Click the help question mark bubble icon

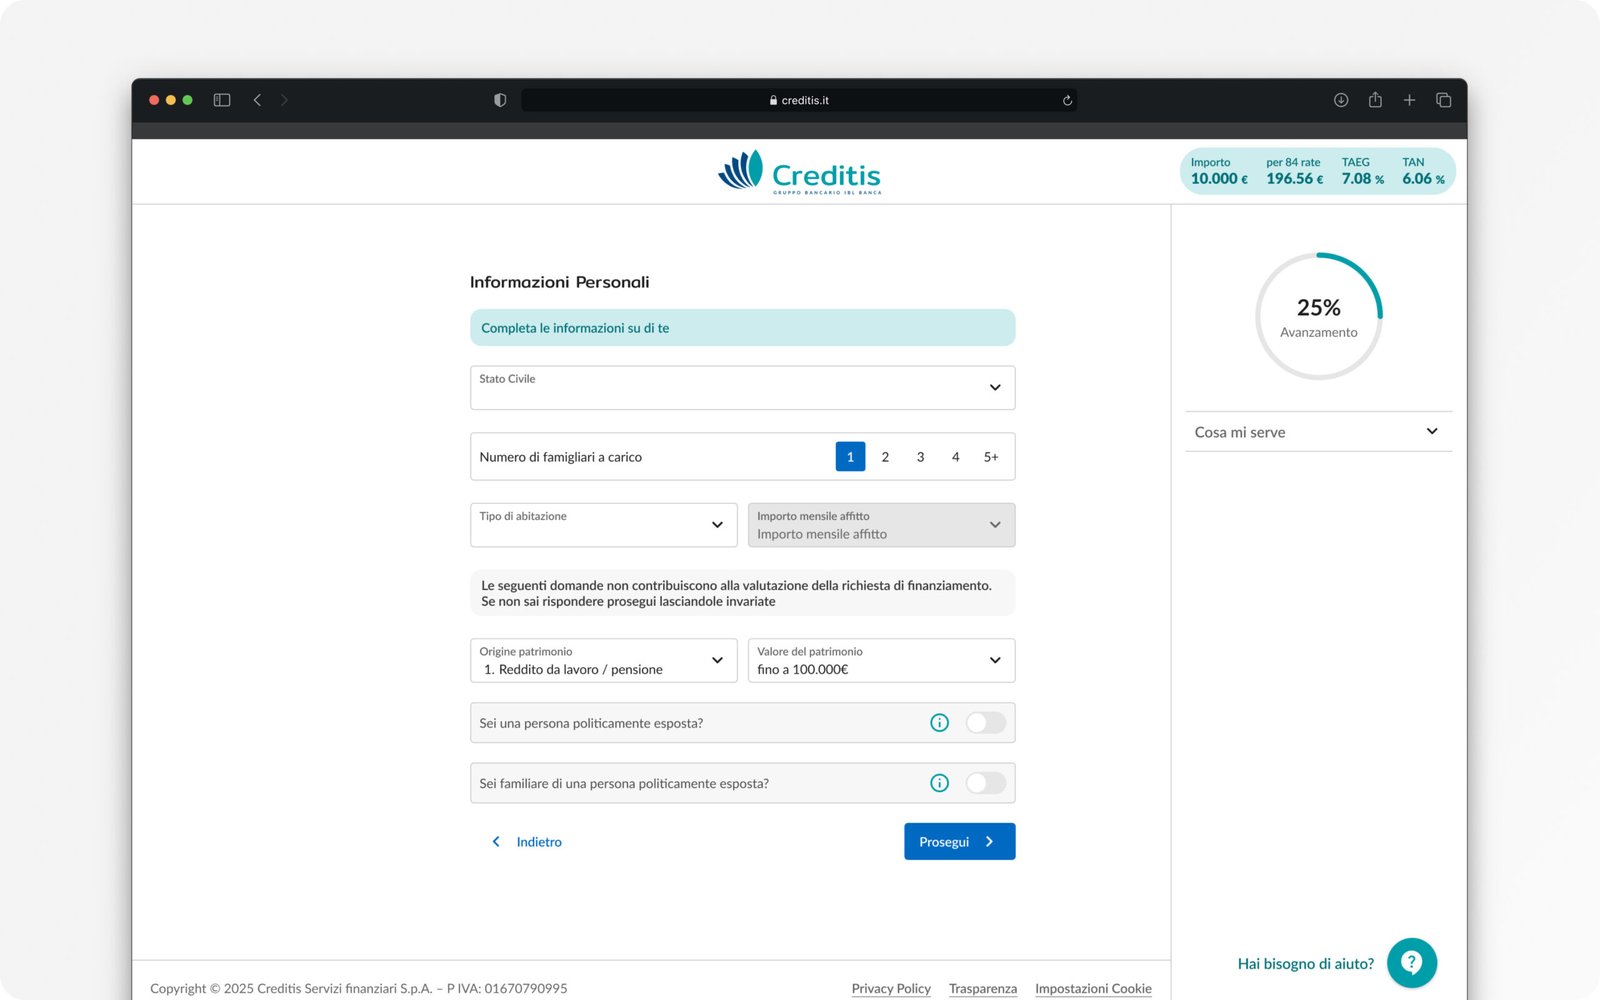point(1411,962)
